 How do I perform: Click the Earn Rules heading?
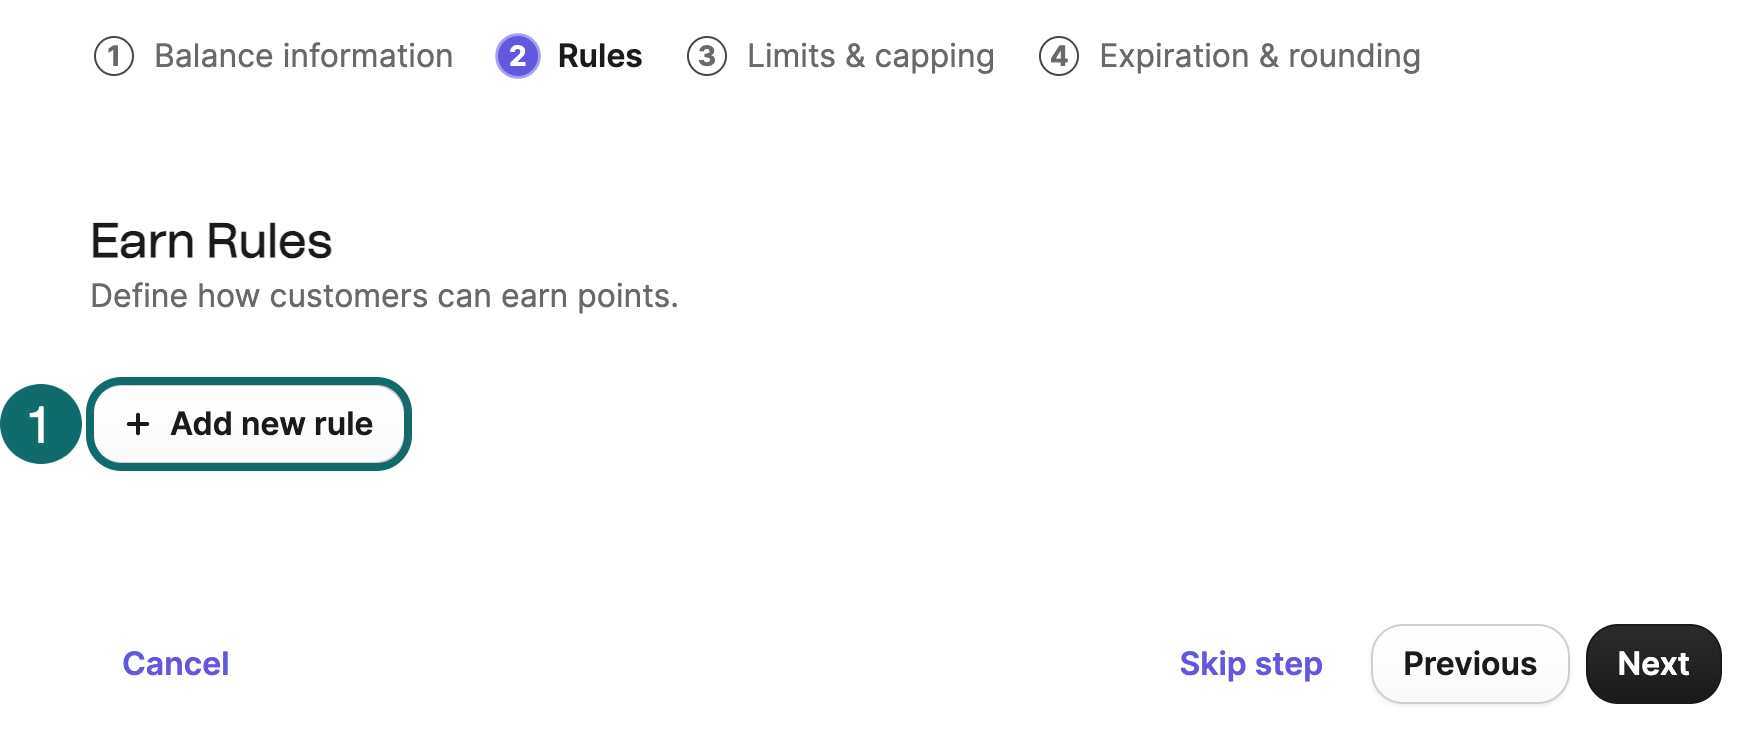click(x=211, y=241)
